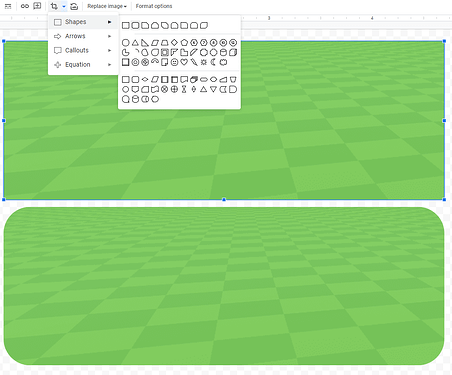This screenshot has width=452, height=375.
Task: Choose flowchart off-page connector shape
Action: (x=135, y=89)
